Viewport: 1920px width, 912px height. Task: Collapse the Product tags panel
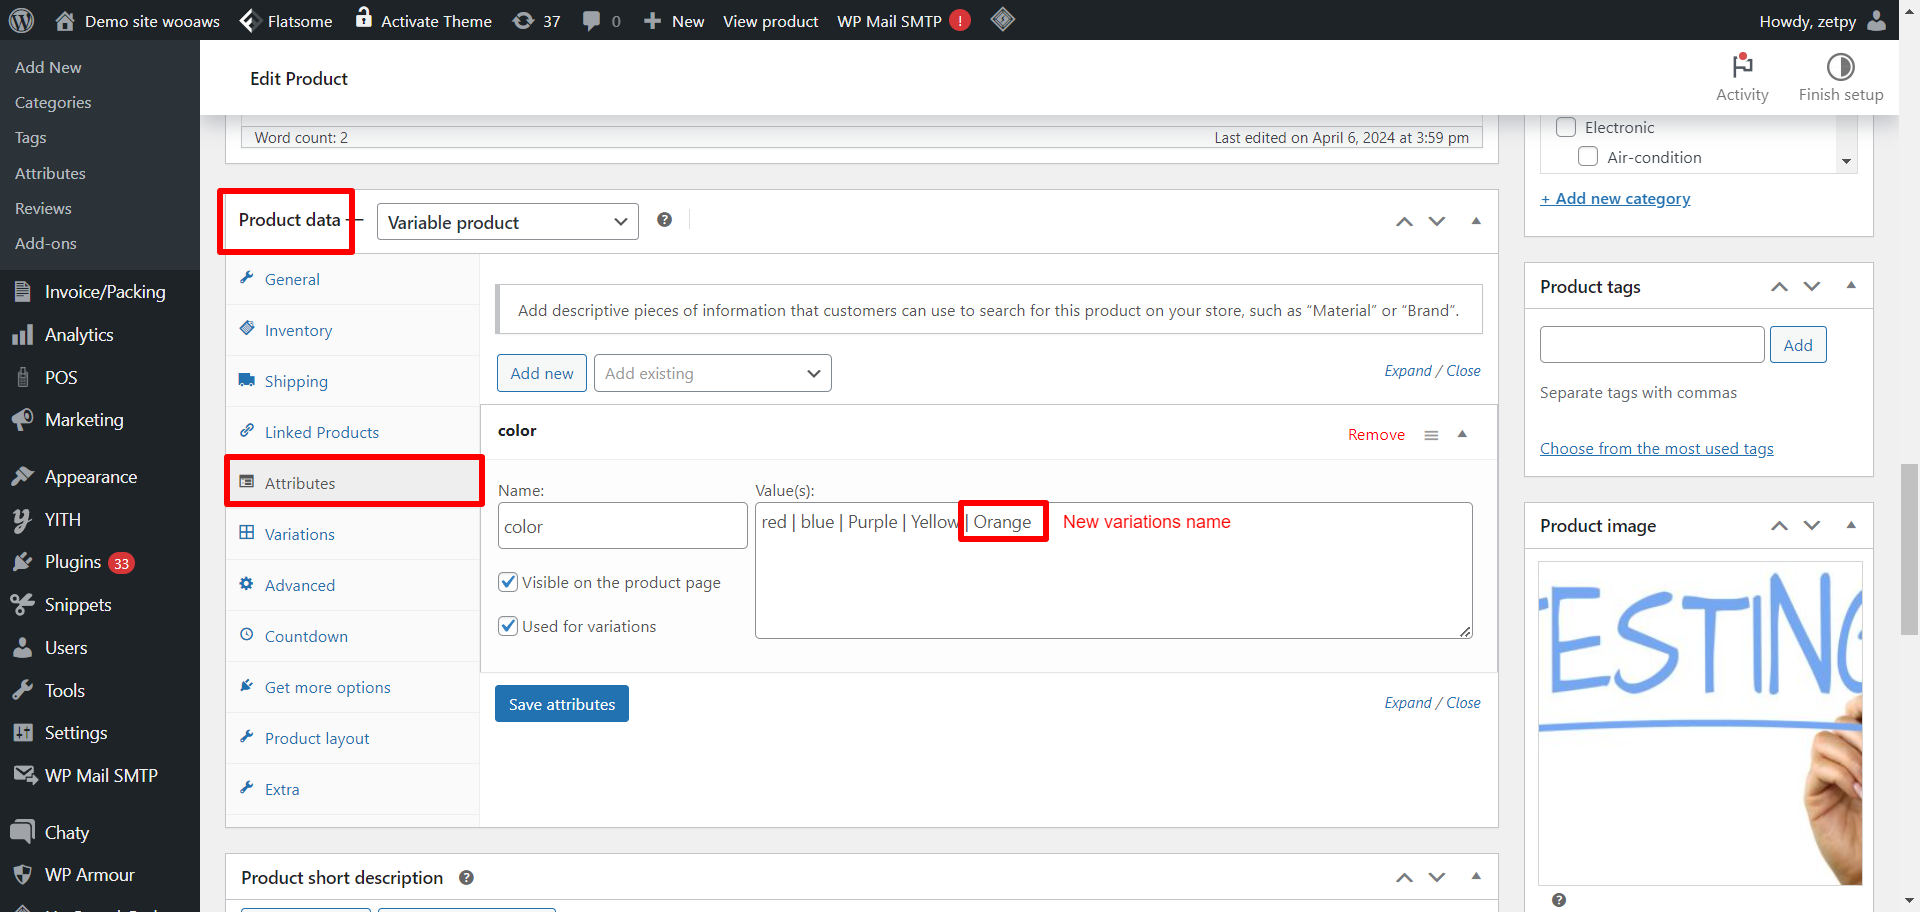pos(1851,286)
